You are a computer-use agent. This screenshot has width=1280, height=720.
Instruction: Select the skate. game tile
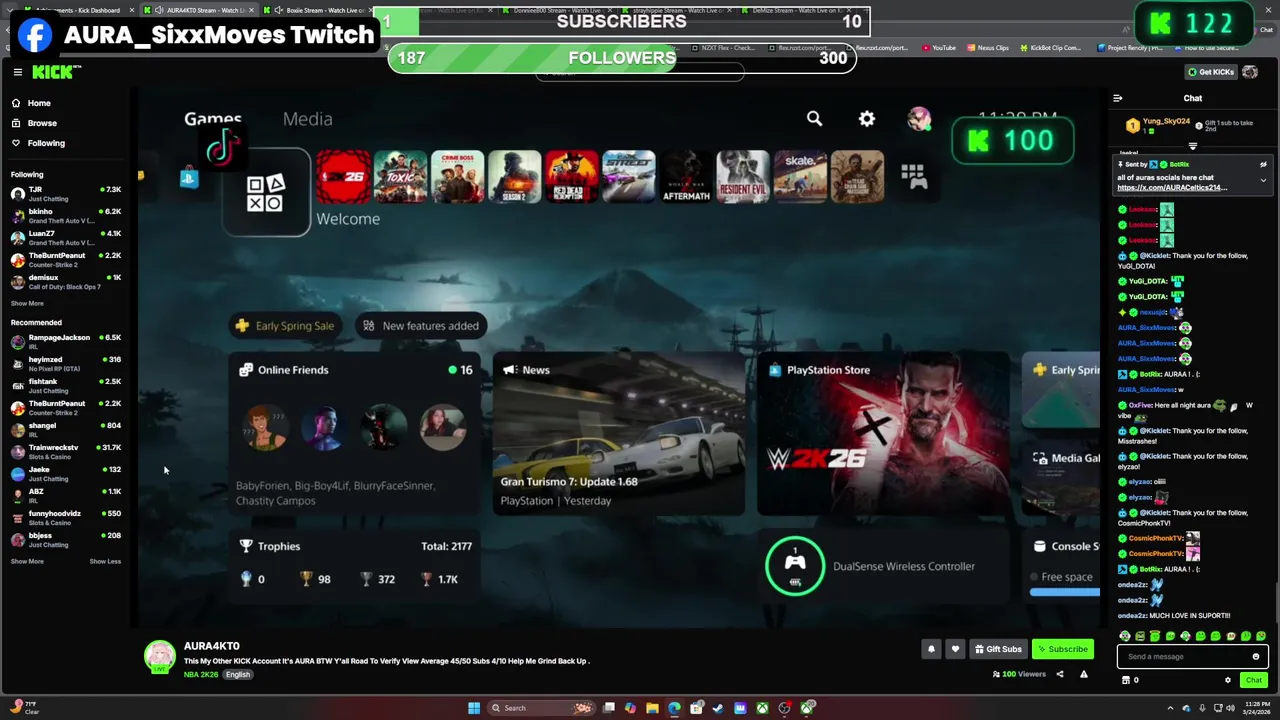800,177
